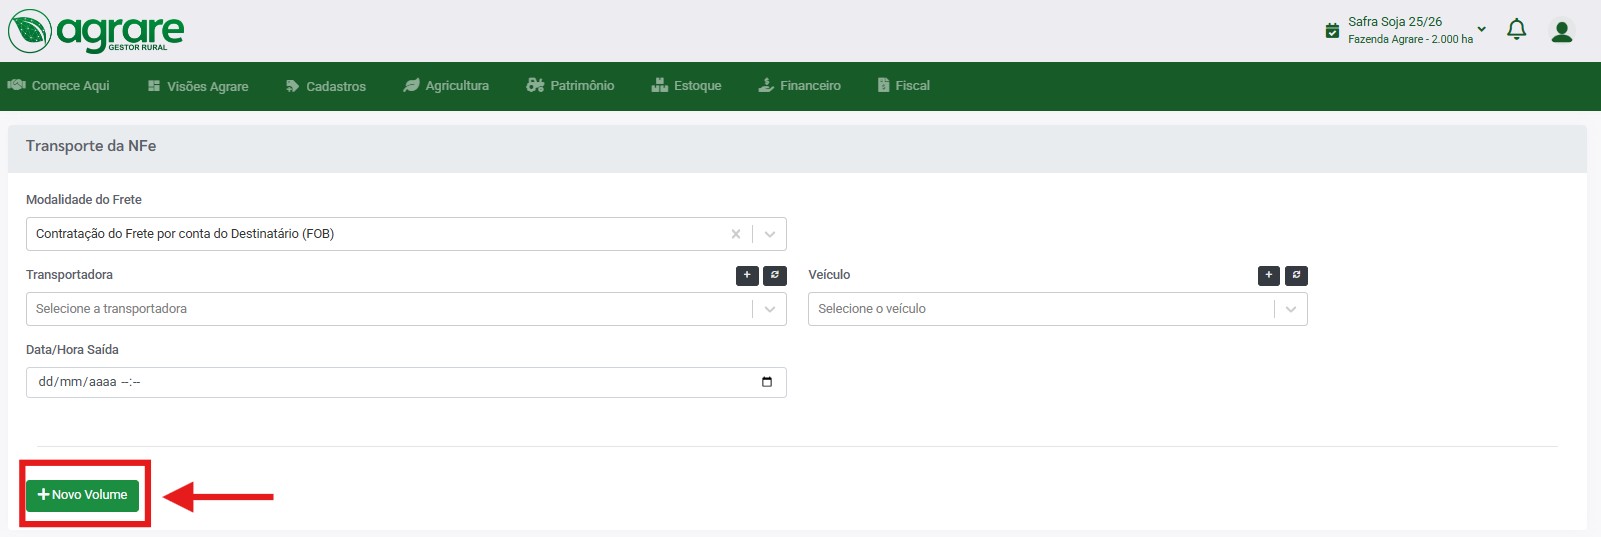
Task: Open the user profile avatar
Action: [1561, 31]
